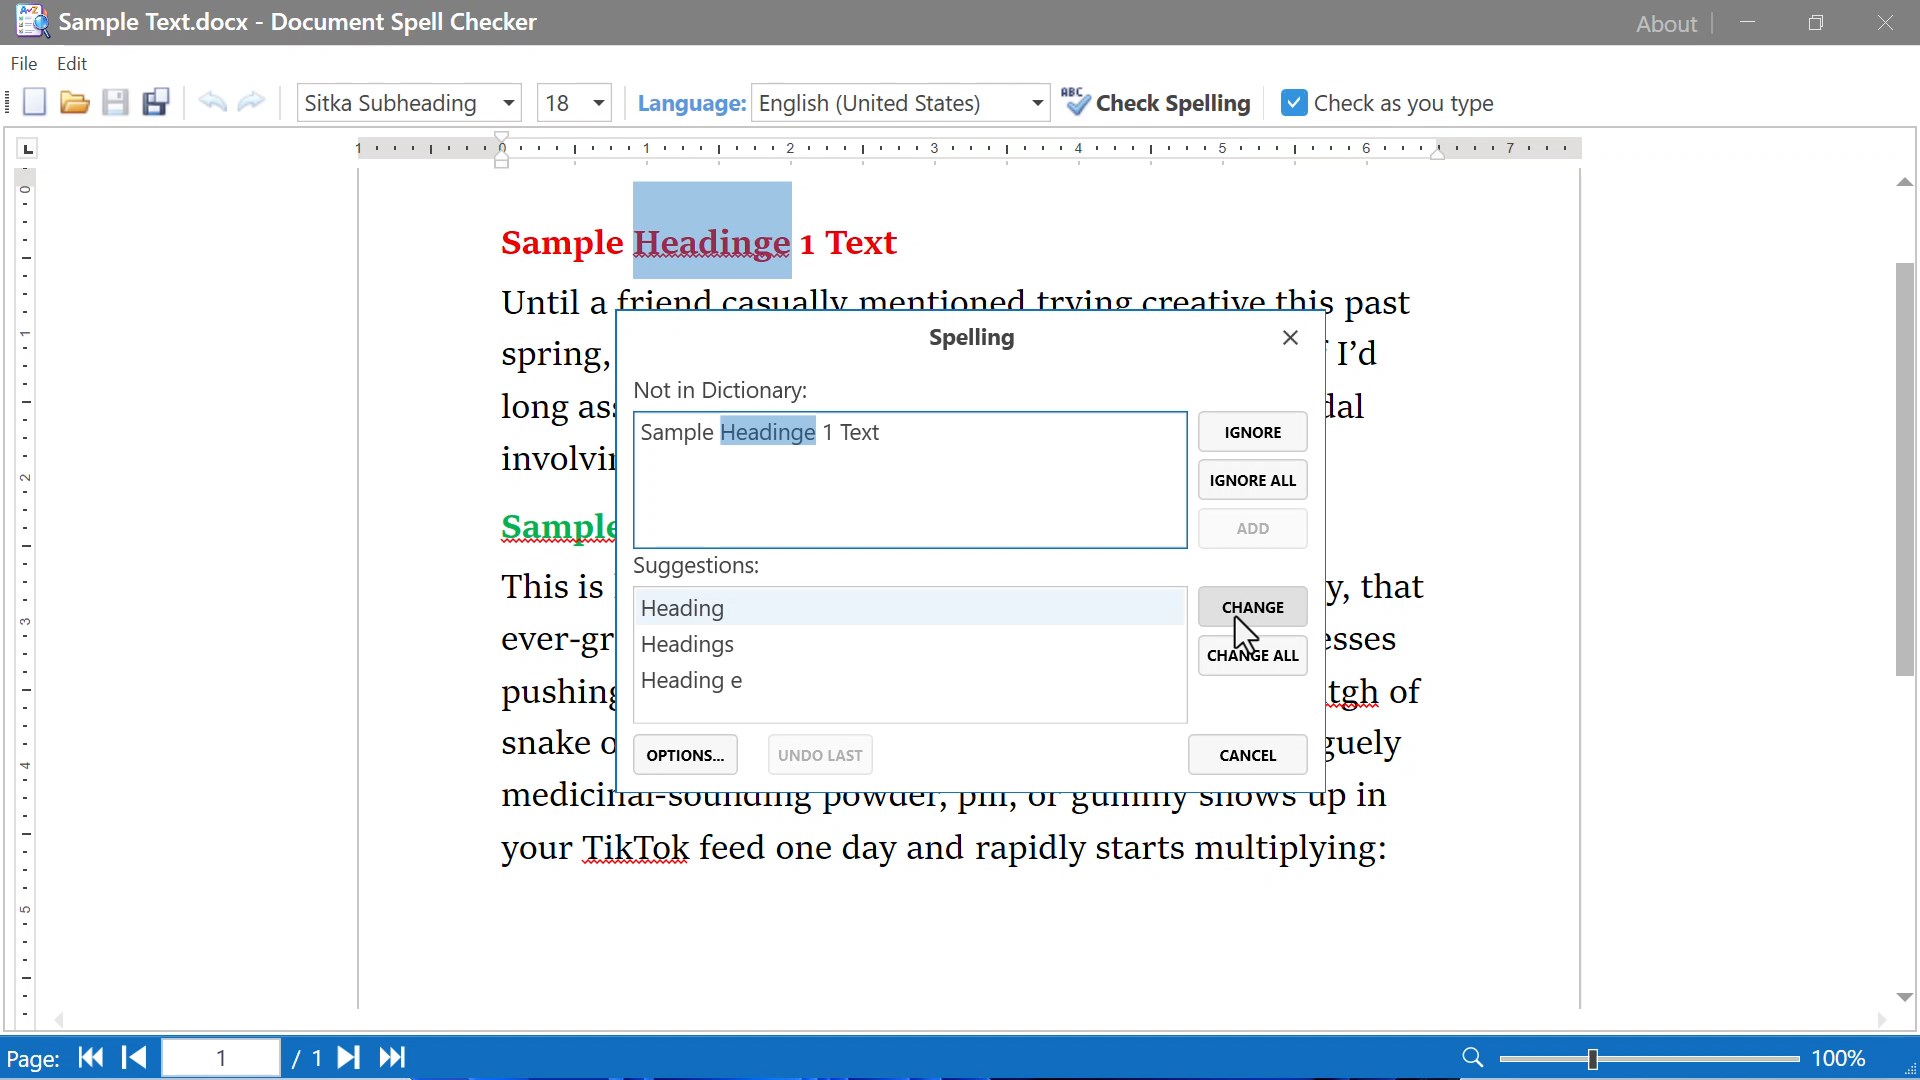
Task: Open the font size 18 dropdown
Action: [598, 103]
